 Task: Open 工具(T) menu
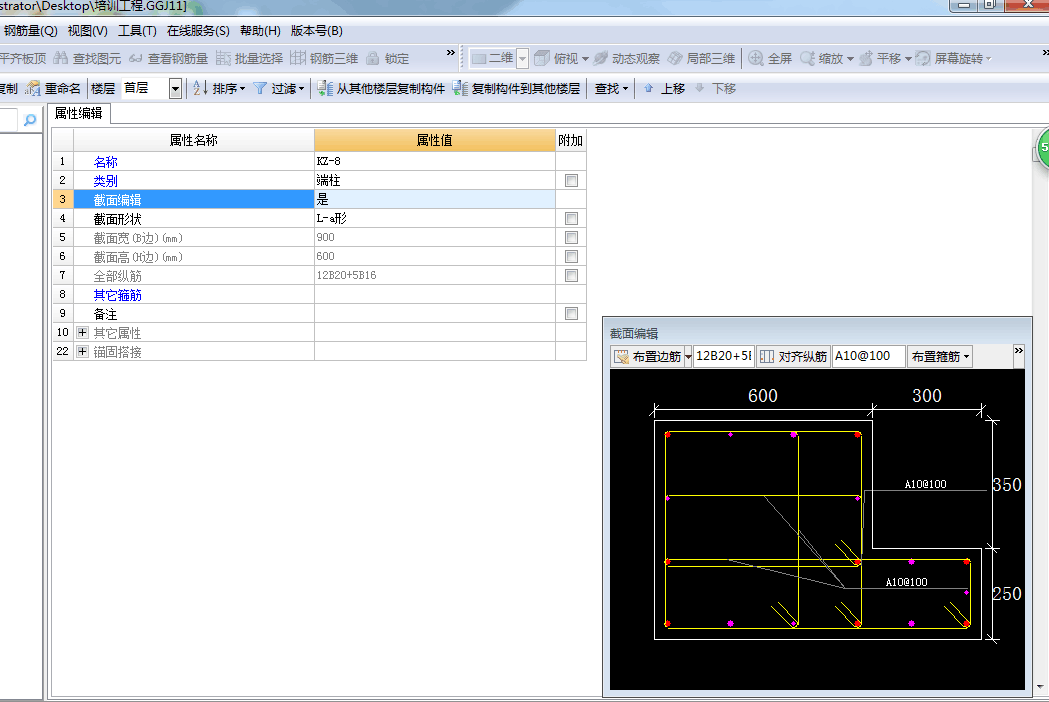pos(137,31)
